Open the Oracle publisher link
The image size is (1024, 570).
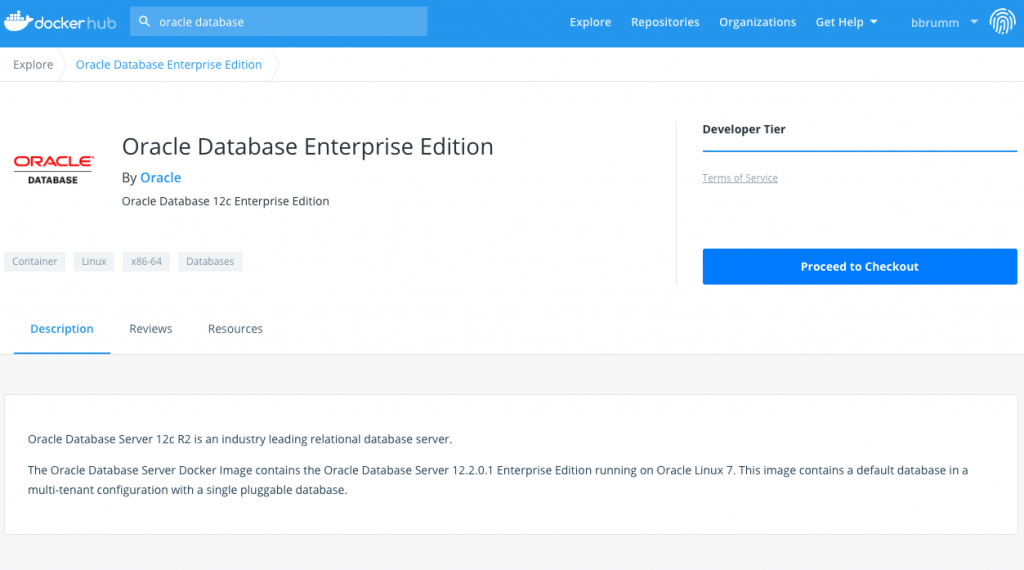pos(160,178)
